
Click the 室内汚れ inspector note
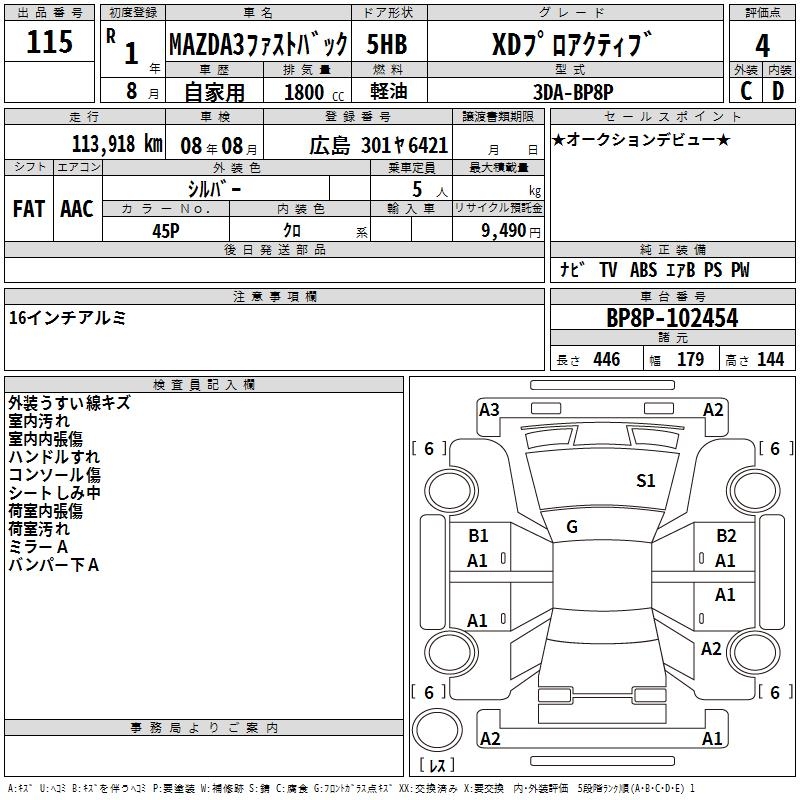point(40,421)
